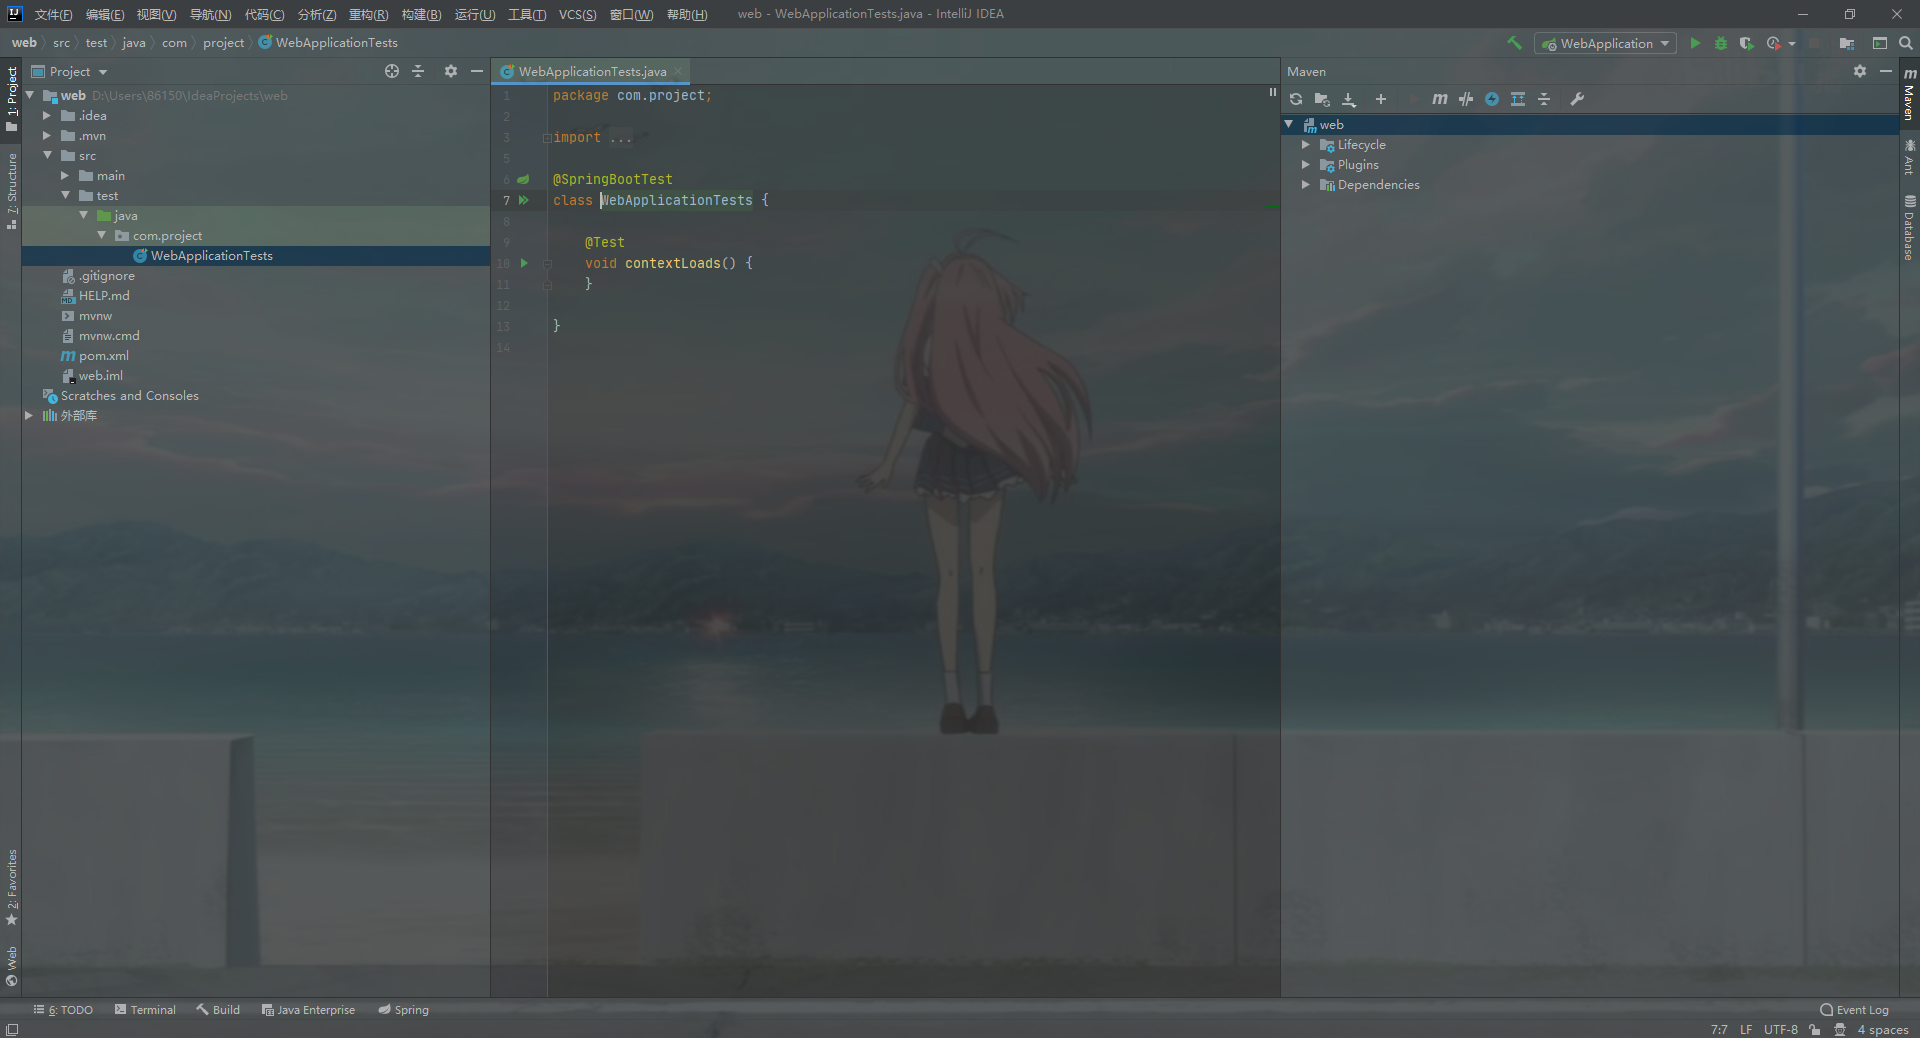Open the 6: TODO tool window

(63, 1010)
